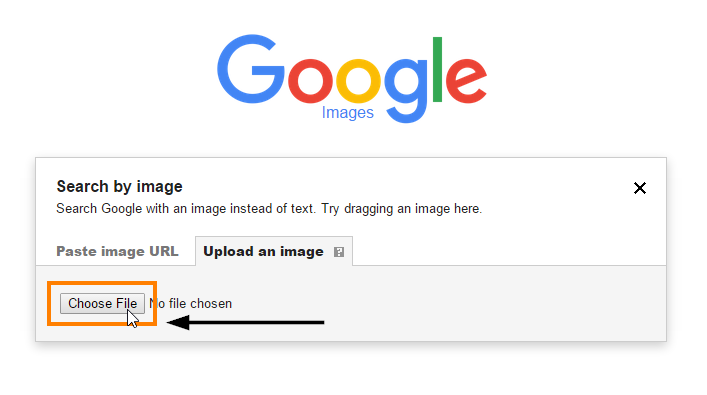Viewport: 707px width, 395px height.
Task: Switch to the Paste image URL tab
Action: pyautogui.click(x=117, y=251)
